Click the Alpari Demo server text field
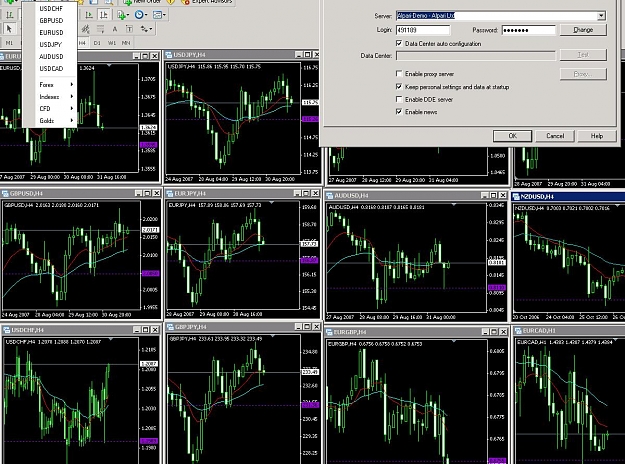Viewport: 625px width, 464px height. 496,16
